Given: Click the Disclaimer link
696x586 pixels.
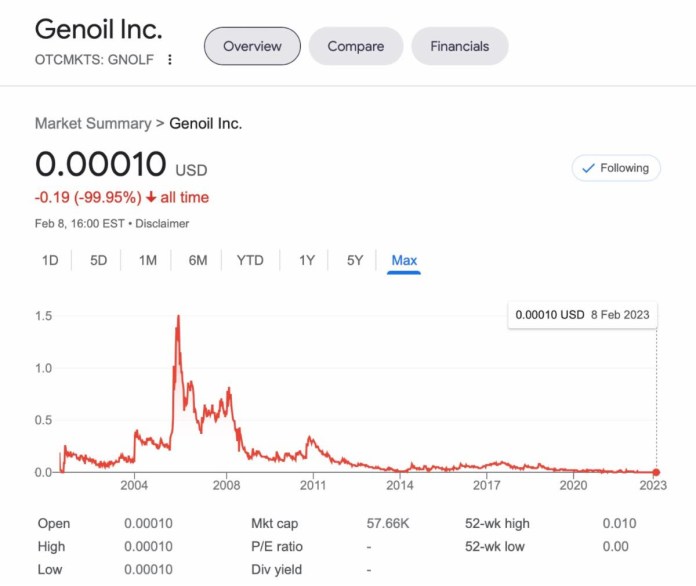Looking at the screenshot, I should [x=162, y=223].
